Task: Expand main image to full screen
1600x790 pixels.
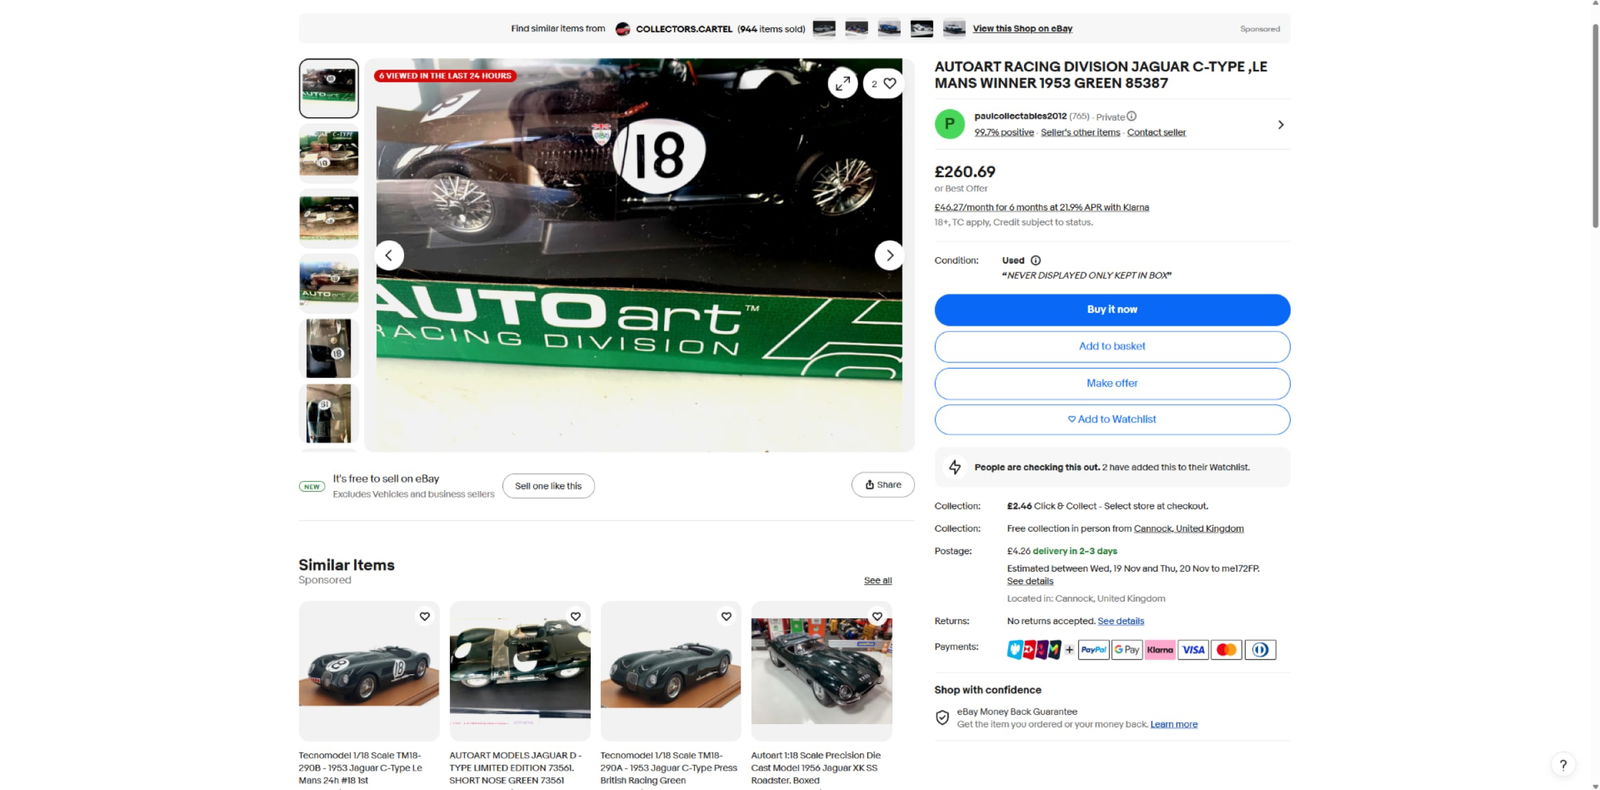Action: (x=843, y=84)
